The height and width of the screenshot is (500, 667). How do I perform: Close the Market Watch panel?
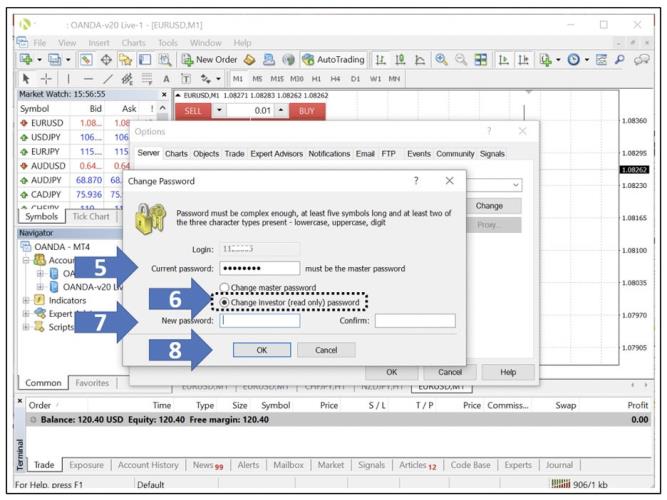pyautogui.click(x=164, y=94)
